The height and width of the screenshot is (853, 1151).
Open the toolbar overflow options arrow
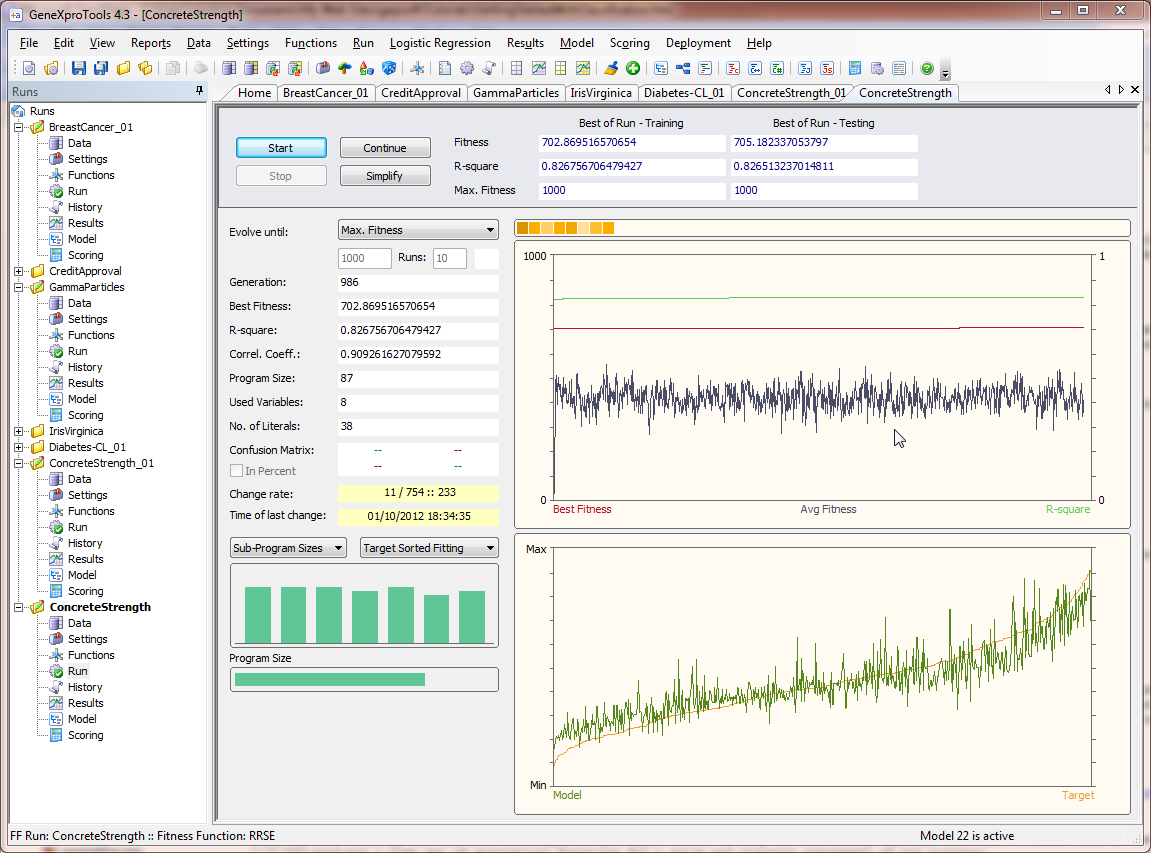945,71
